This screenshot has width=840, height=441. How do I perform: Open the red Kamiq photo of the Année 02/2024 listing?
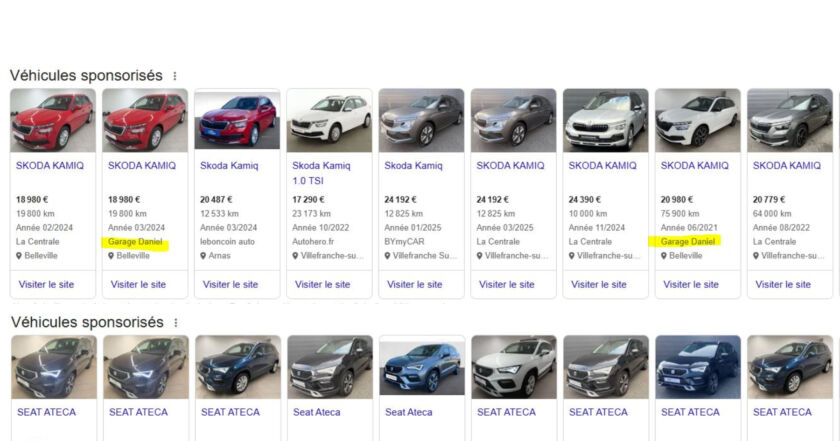pyautogui.click(x=53, y=121)
